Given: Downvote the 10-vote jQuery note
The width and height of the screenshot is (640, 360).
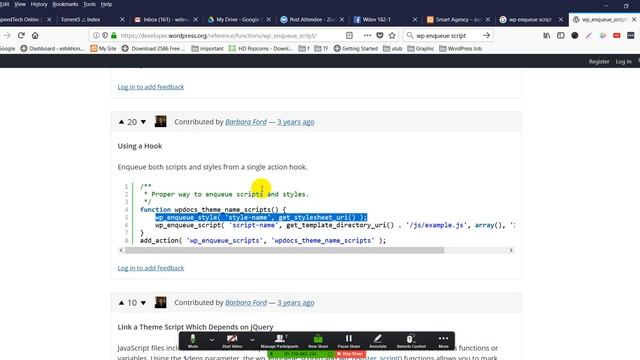Looking at the screenshot, I should click(x=143, y=303).
